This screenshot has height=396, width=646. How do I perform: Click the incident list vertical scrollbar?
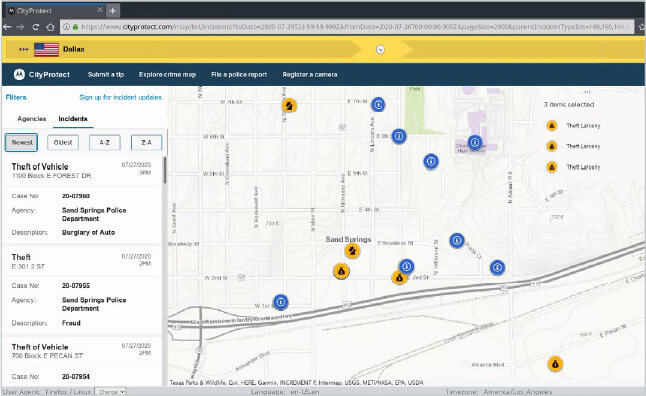pyautogui.click(x=165, y=170)
